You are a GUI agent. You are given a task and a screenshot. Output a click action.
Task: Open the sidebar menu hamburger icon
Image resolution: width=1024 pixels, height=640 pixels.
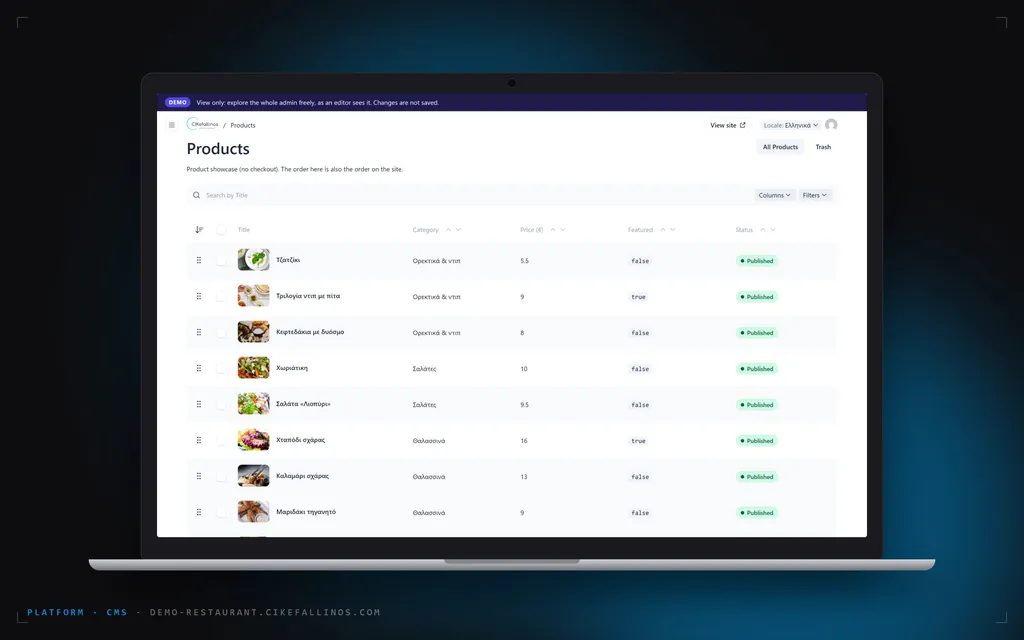tap(172, 125)
